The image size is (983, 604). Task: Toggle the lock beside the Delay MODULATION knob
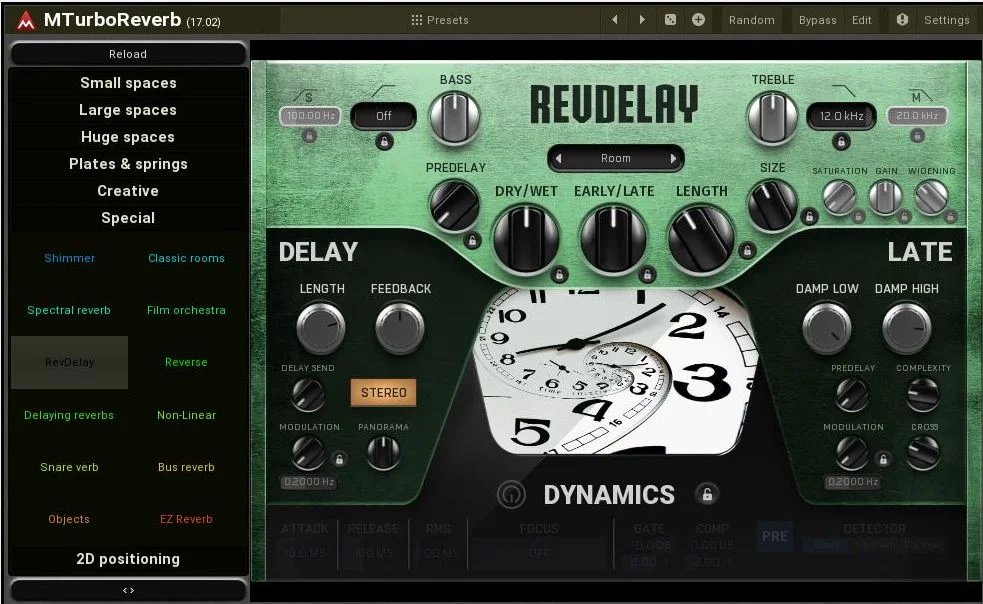[x=339, y=459]
